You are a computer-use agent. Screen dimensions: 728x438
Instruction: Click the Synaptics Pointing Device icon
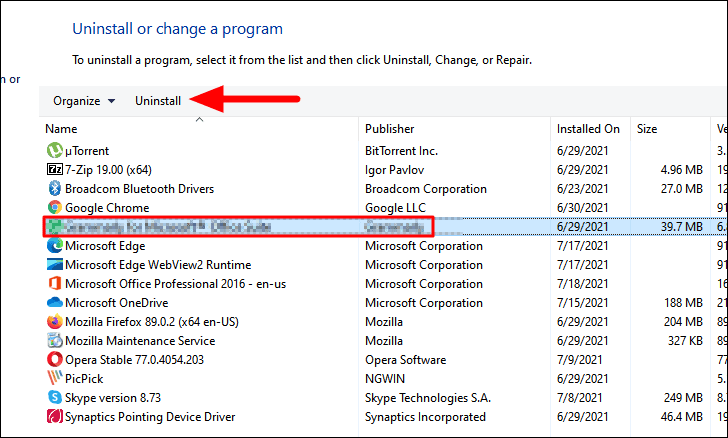(x=55, y=417)
